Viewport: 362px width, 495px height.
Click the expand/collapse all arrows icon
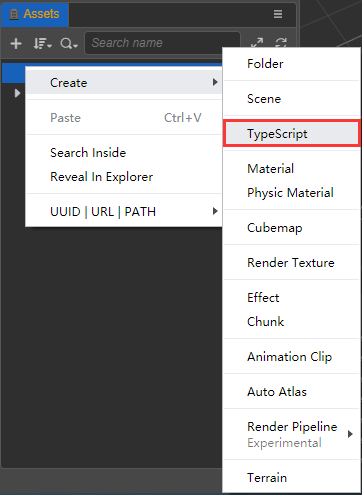click(x=257, y=42)
